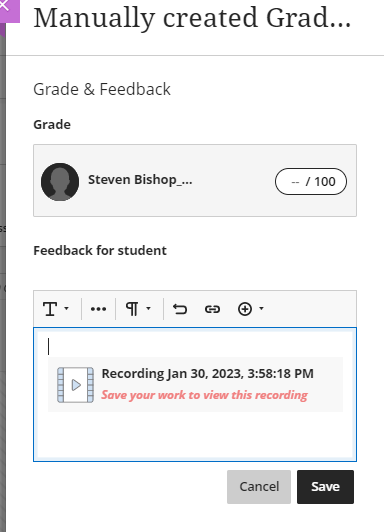Undo the last edit in feedback editor
Image resolution: width=384 pixels, height=532 pixels.
180,309
